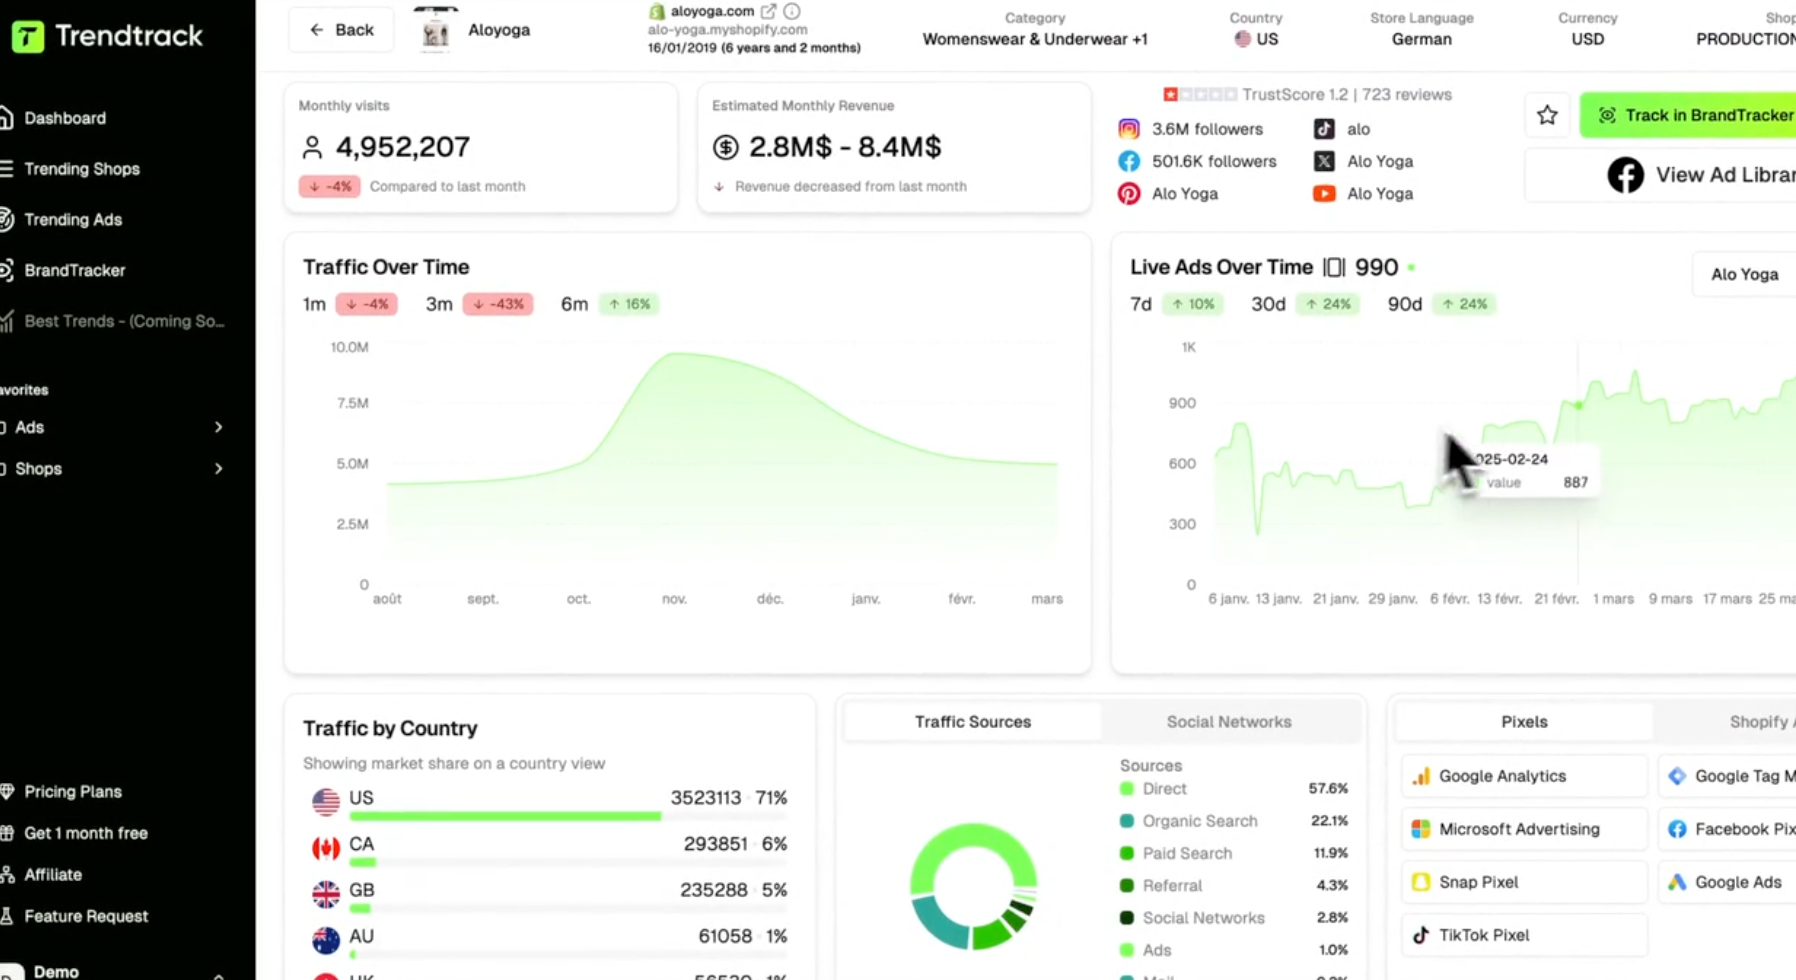Click the Trendtrack logo icon
The image size is (1796, 980).
point(28,36)
